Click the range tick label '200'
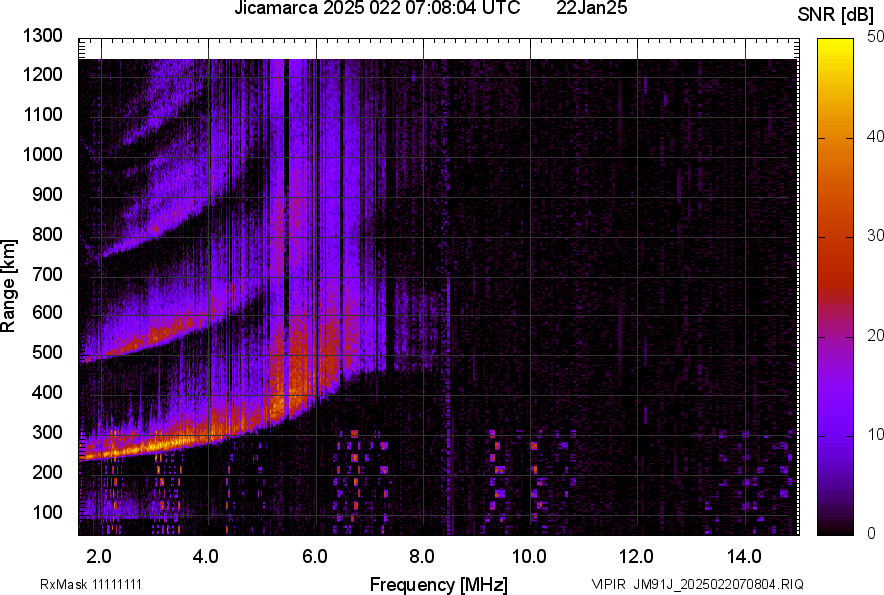The image size is (884, 595). pyautogui.click(x=47, y=472)
